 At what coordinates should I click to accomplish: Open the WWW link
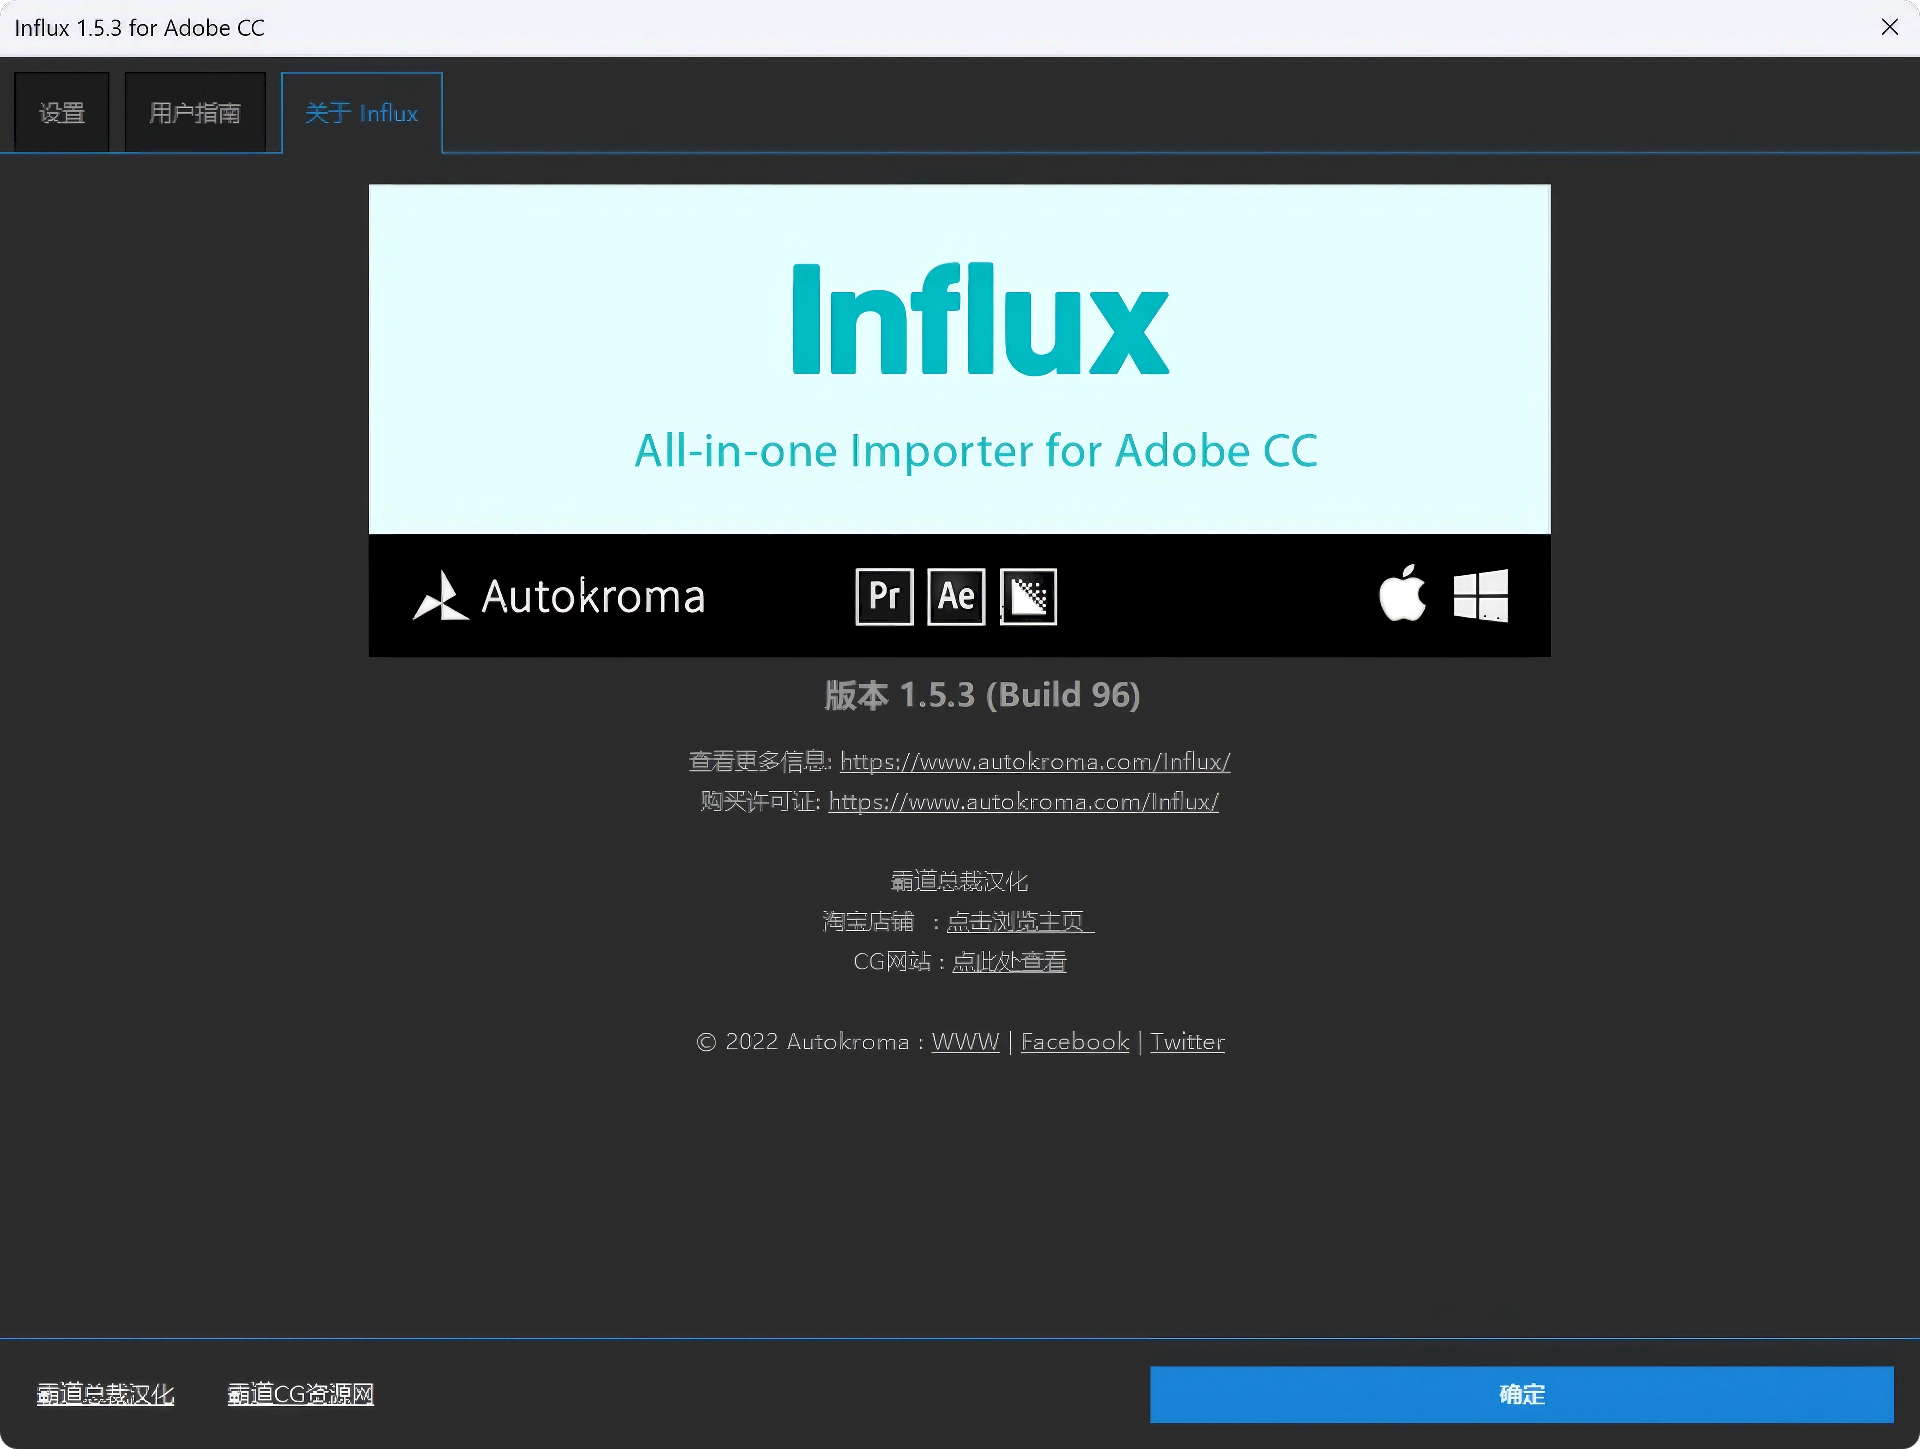pos(965,1041)
